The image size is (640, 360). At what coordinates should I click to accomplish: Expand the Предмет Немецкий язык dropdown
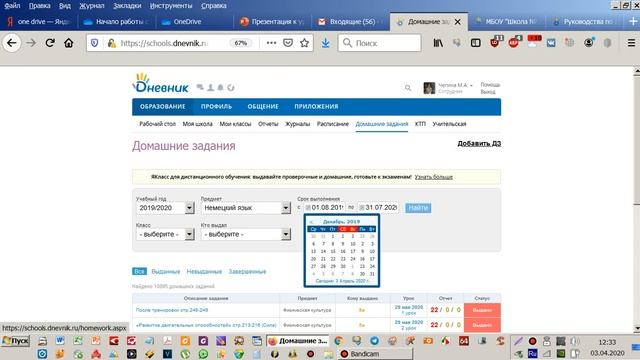(x=286, y=208)
